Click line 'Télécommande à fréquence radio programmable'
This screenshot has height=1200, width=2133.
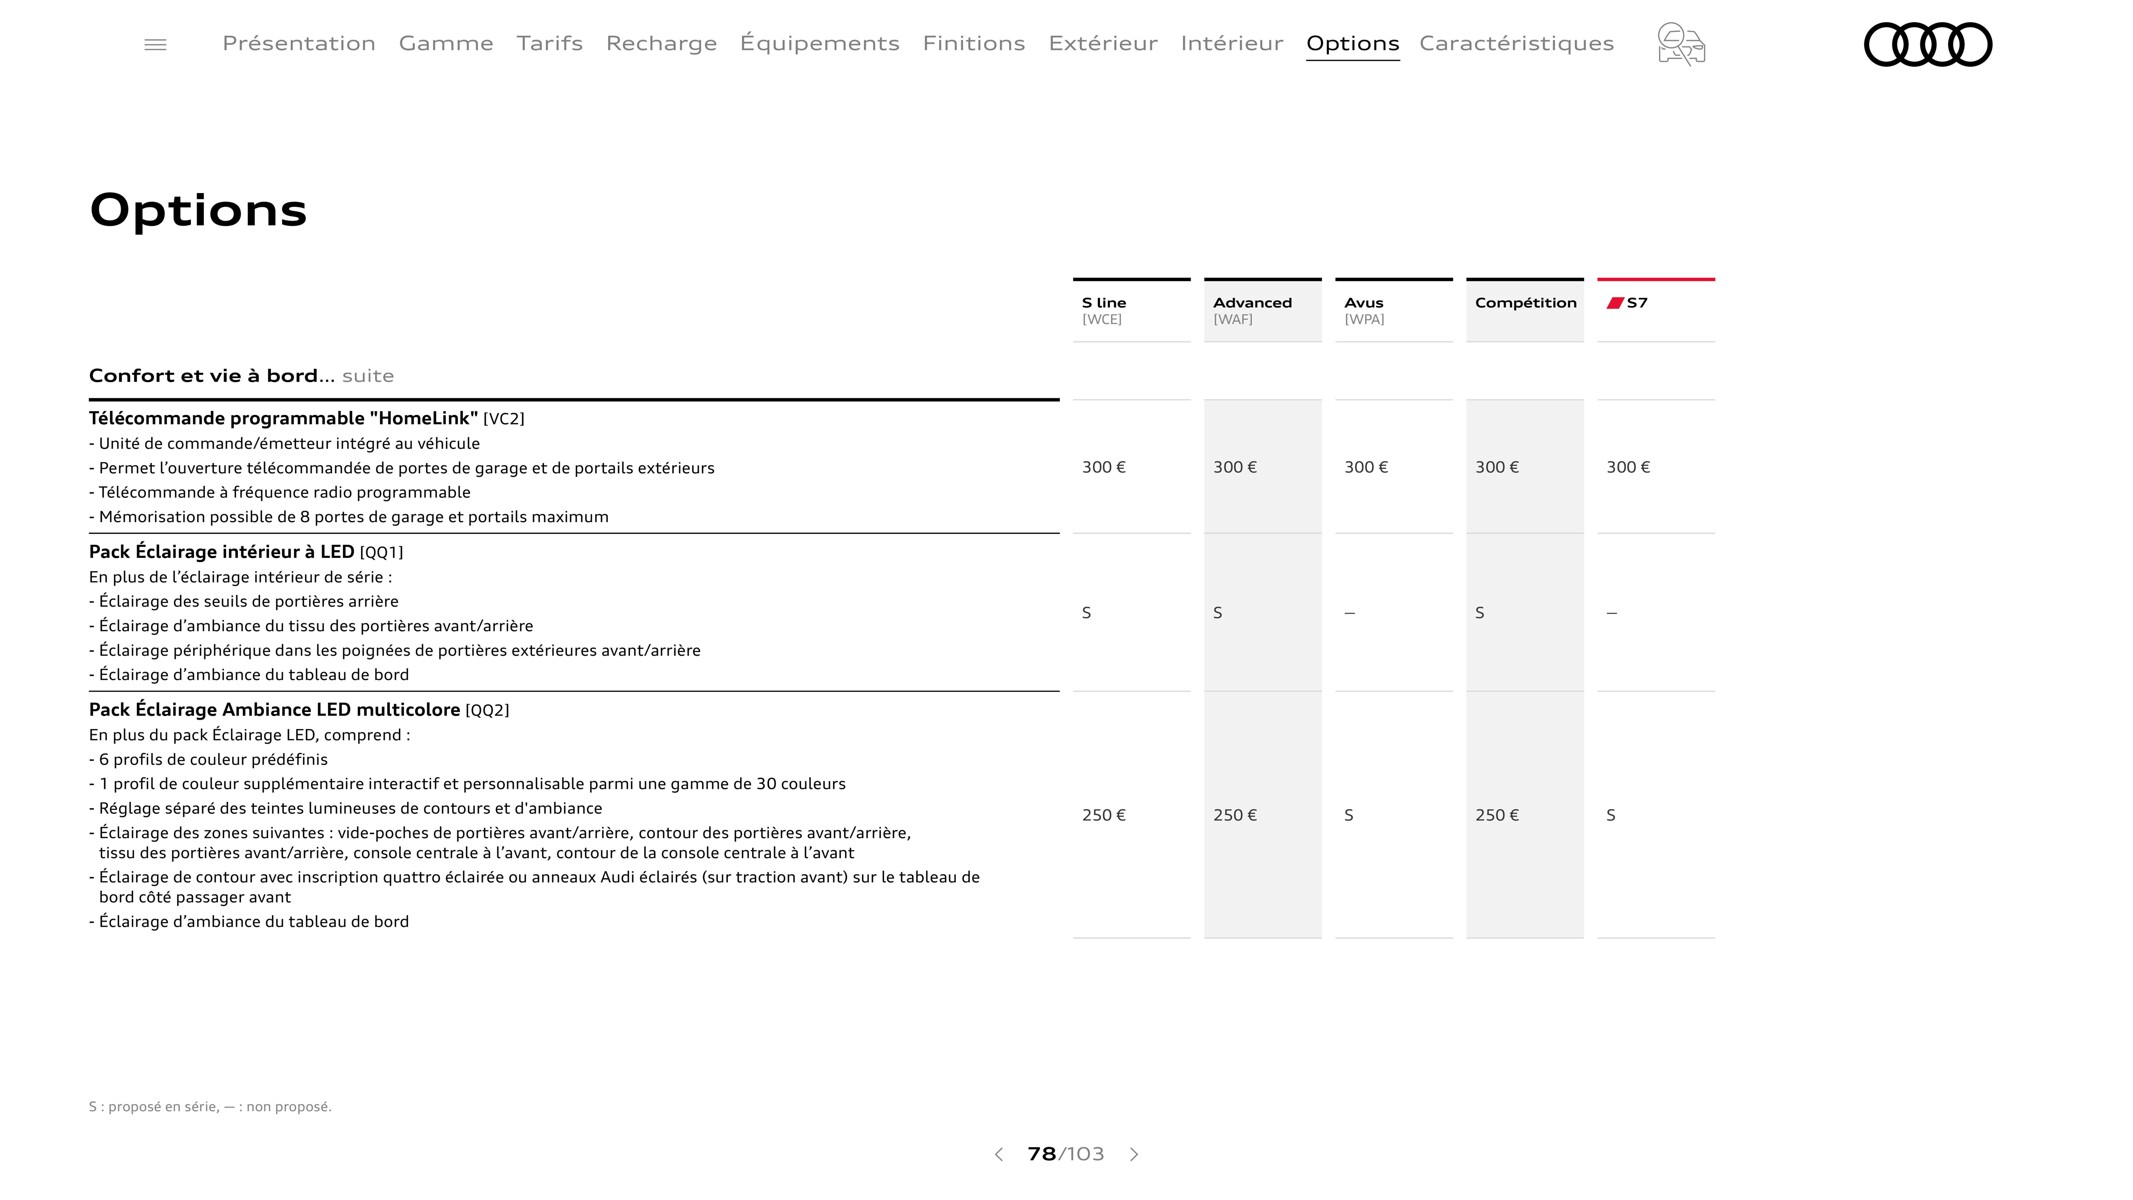click(280, 493)
